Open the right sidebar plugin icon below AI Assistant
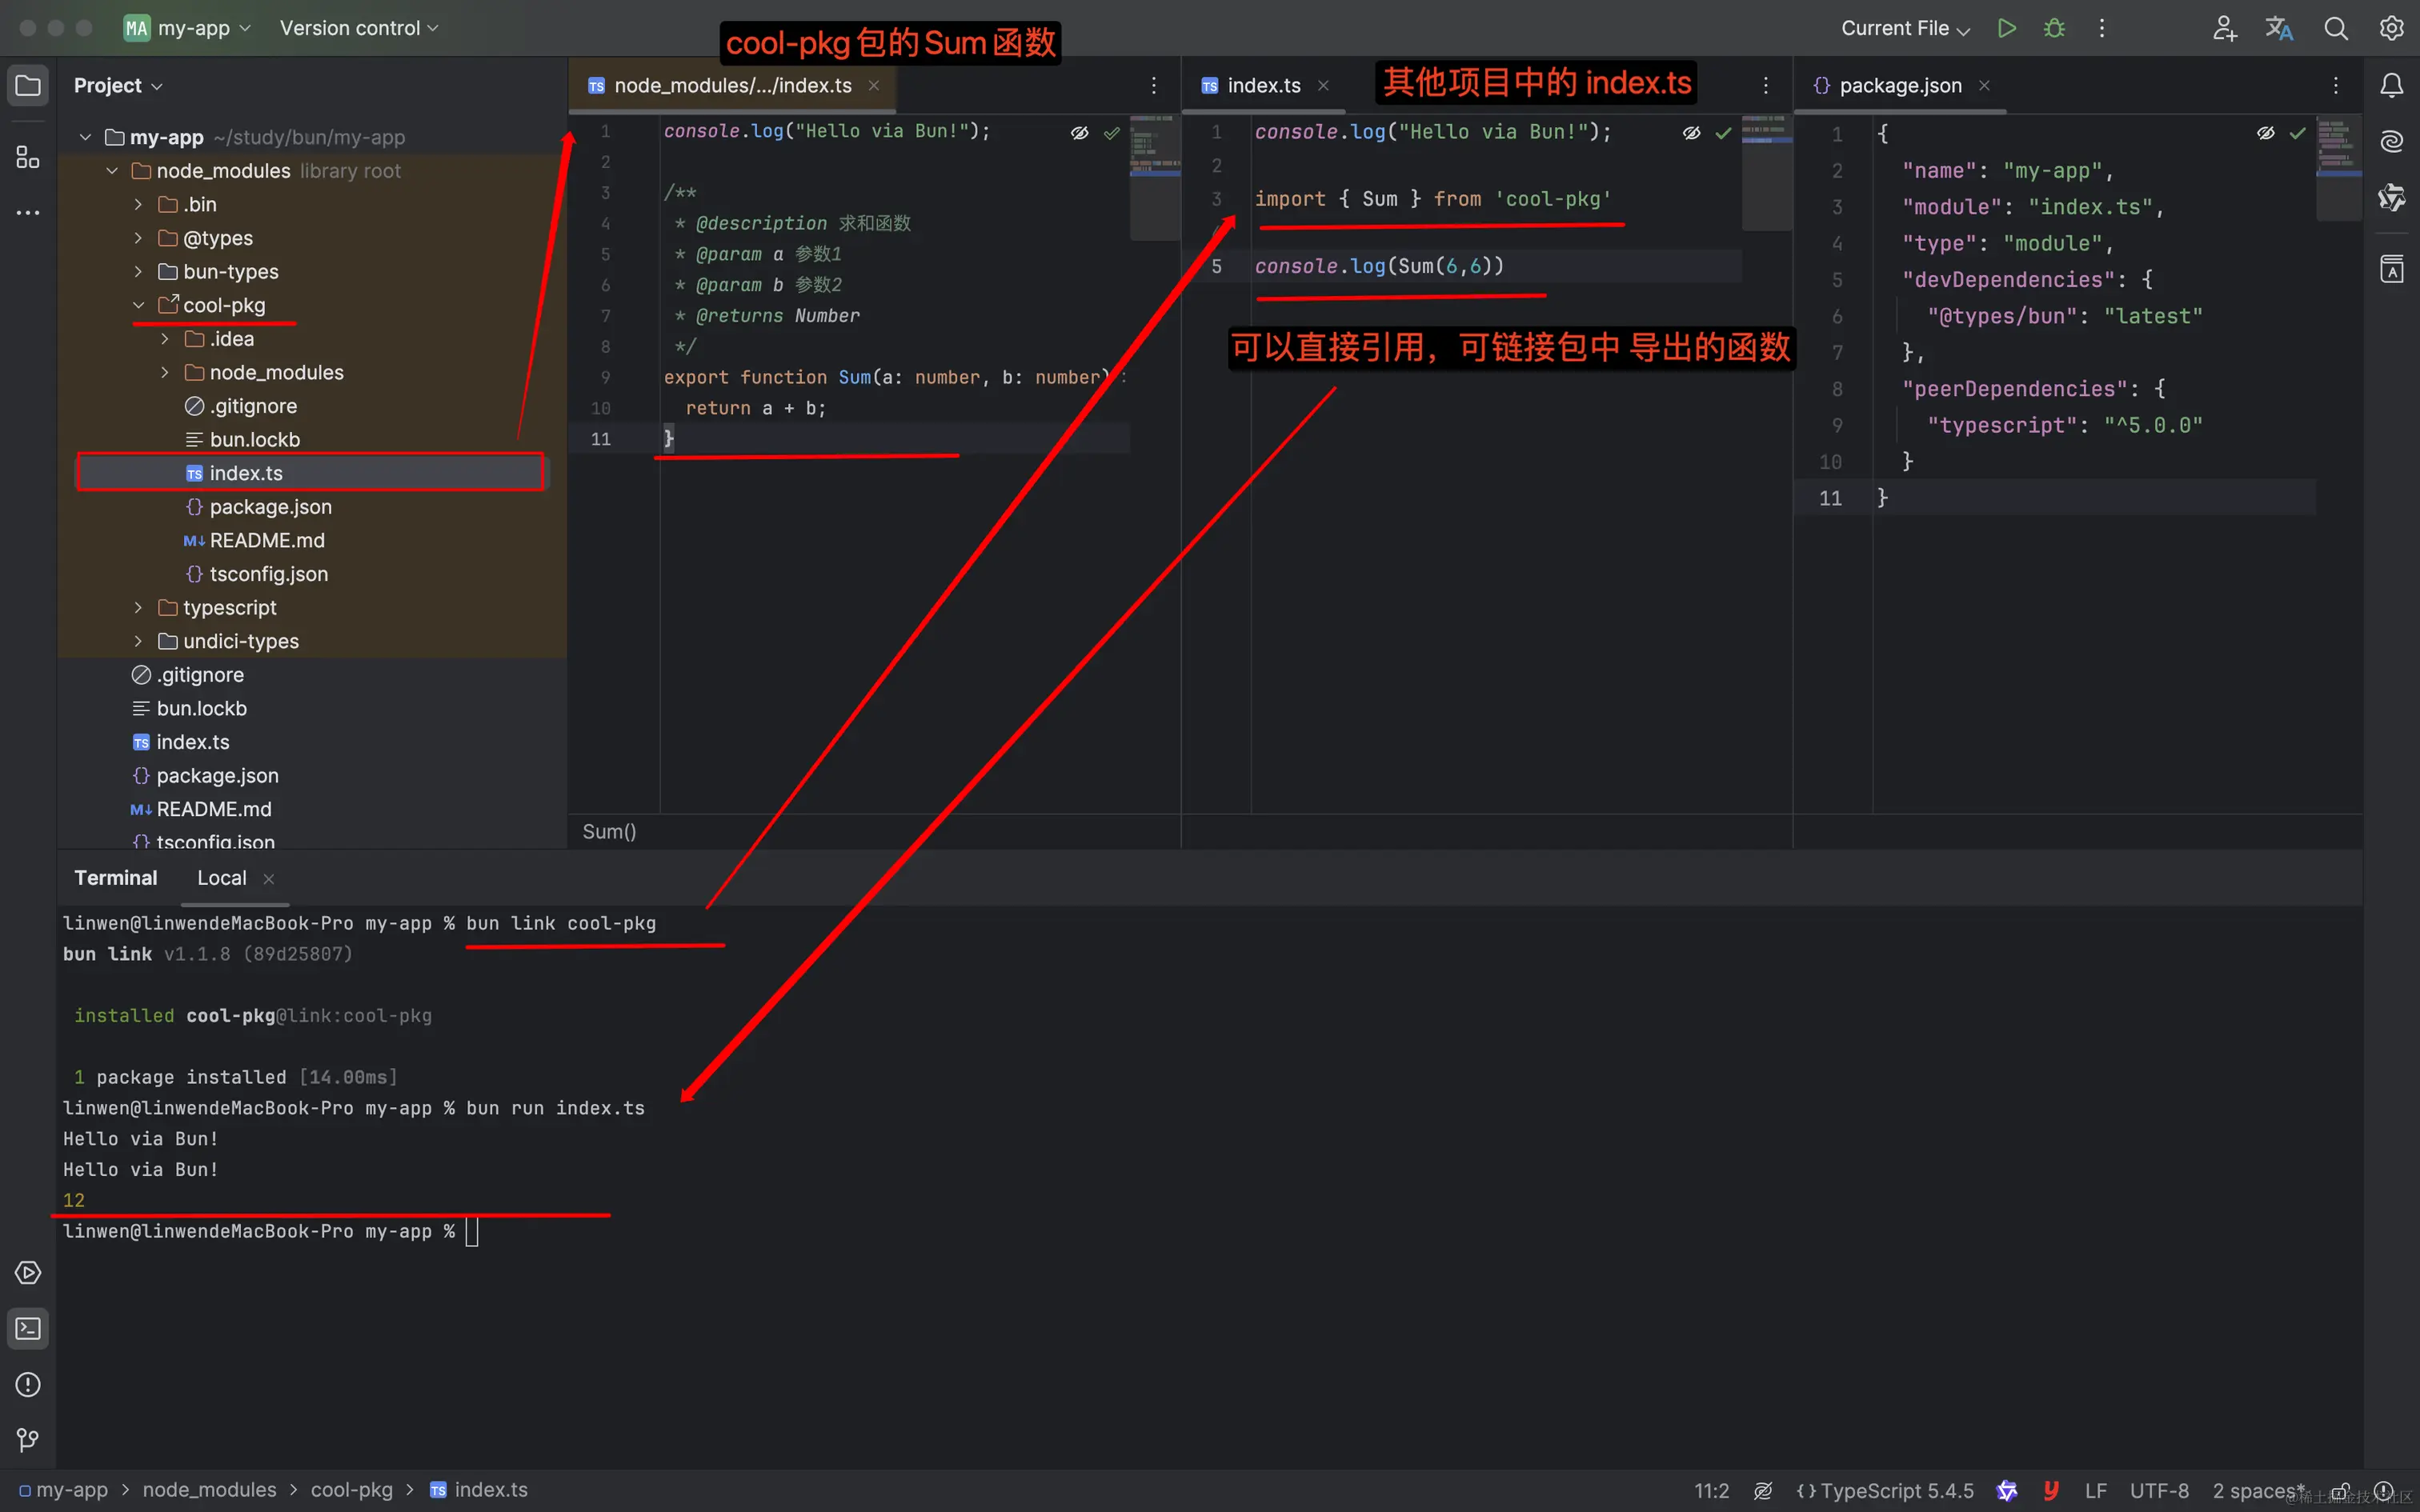2420x1512 pixels. [2391, 197]
